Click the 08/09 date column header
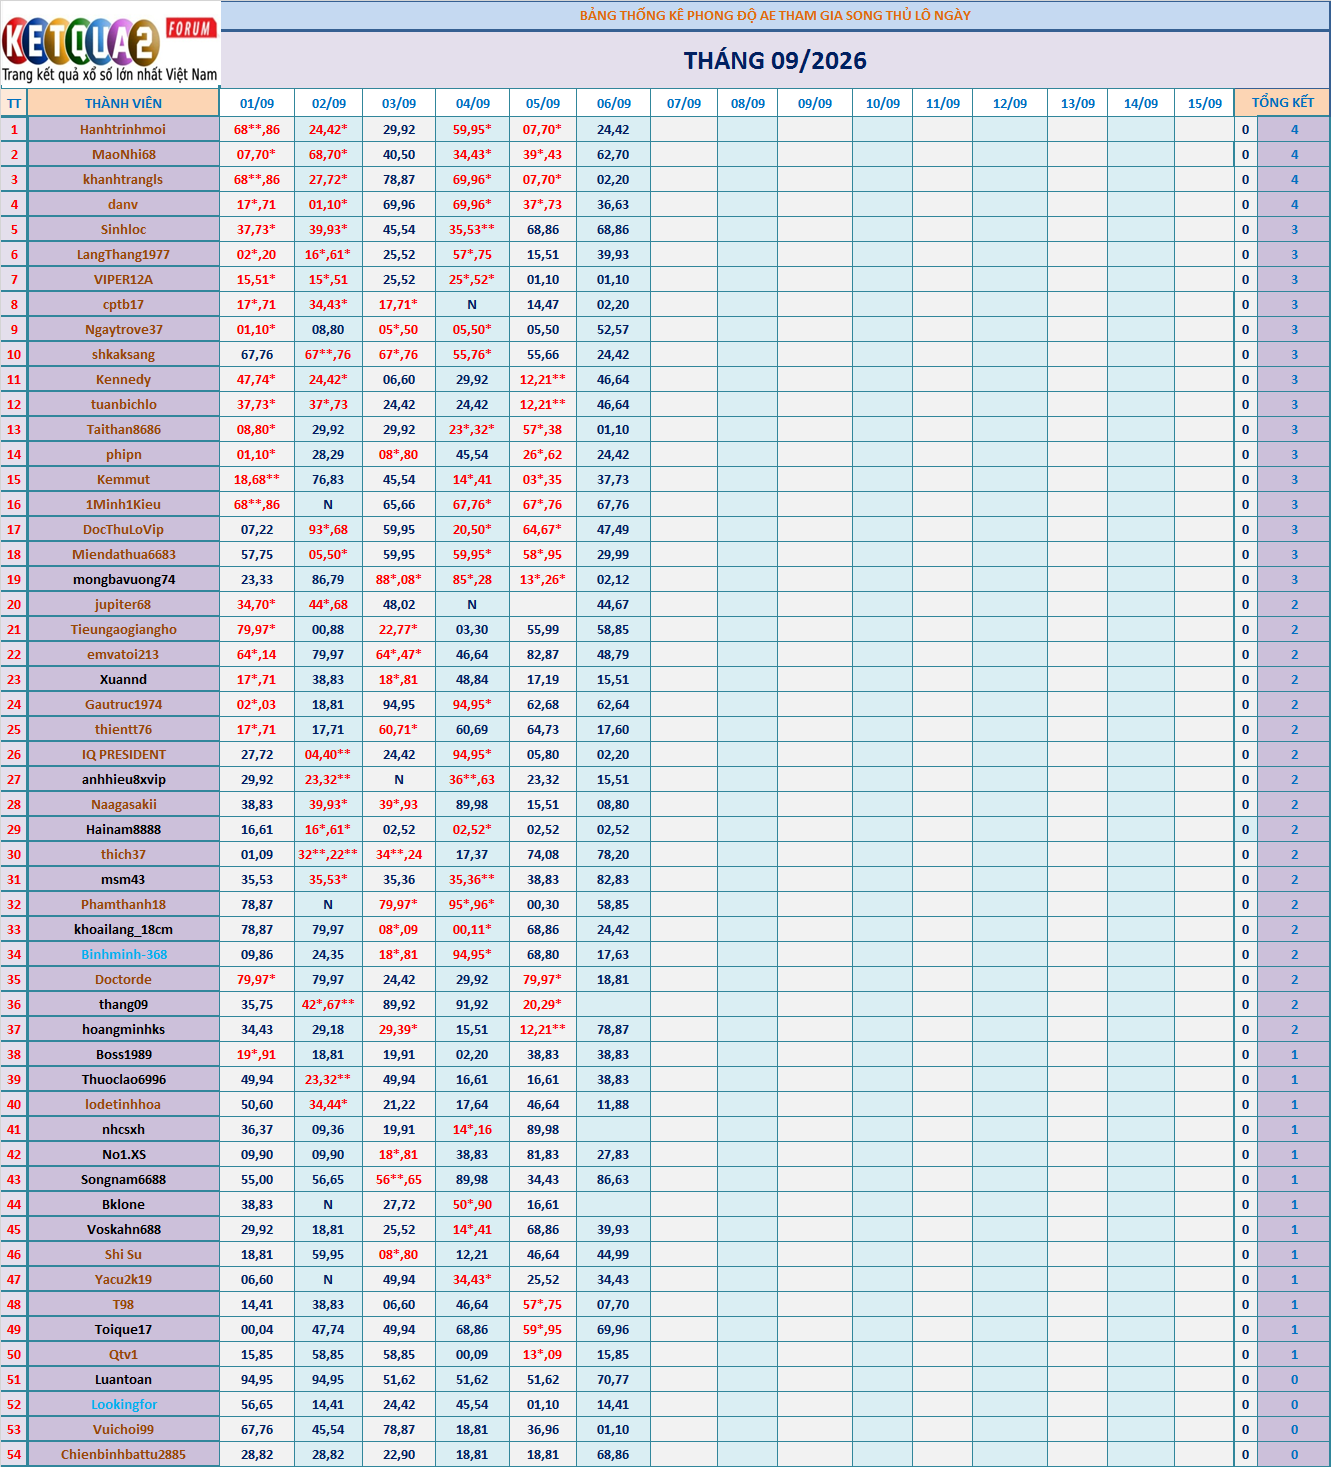This screenshot has width=1331, height=1467. [x=748, y=103]
